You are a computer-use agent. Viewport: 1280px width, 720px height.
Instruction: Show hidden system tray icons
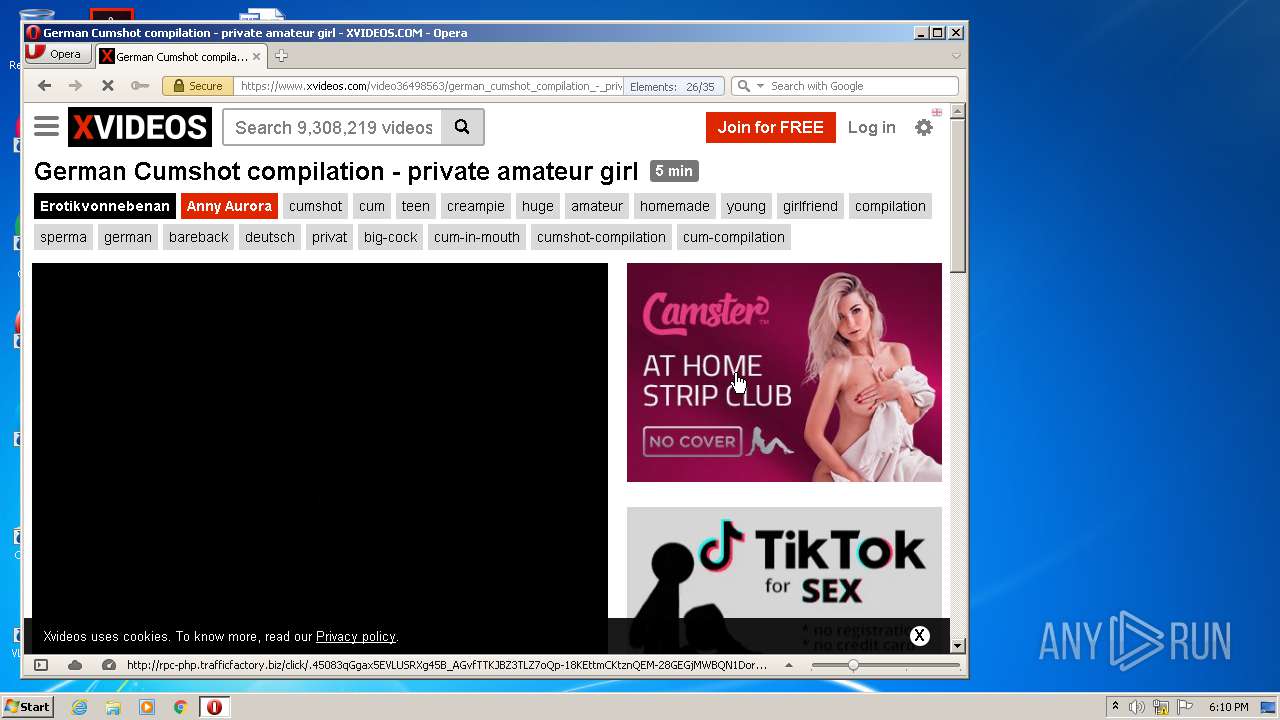pos(1115,707)
